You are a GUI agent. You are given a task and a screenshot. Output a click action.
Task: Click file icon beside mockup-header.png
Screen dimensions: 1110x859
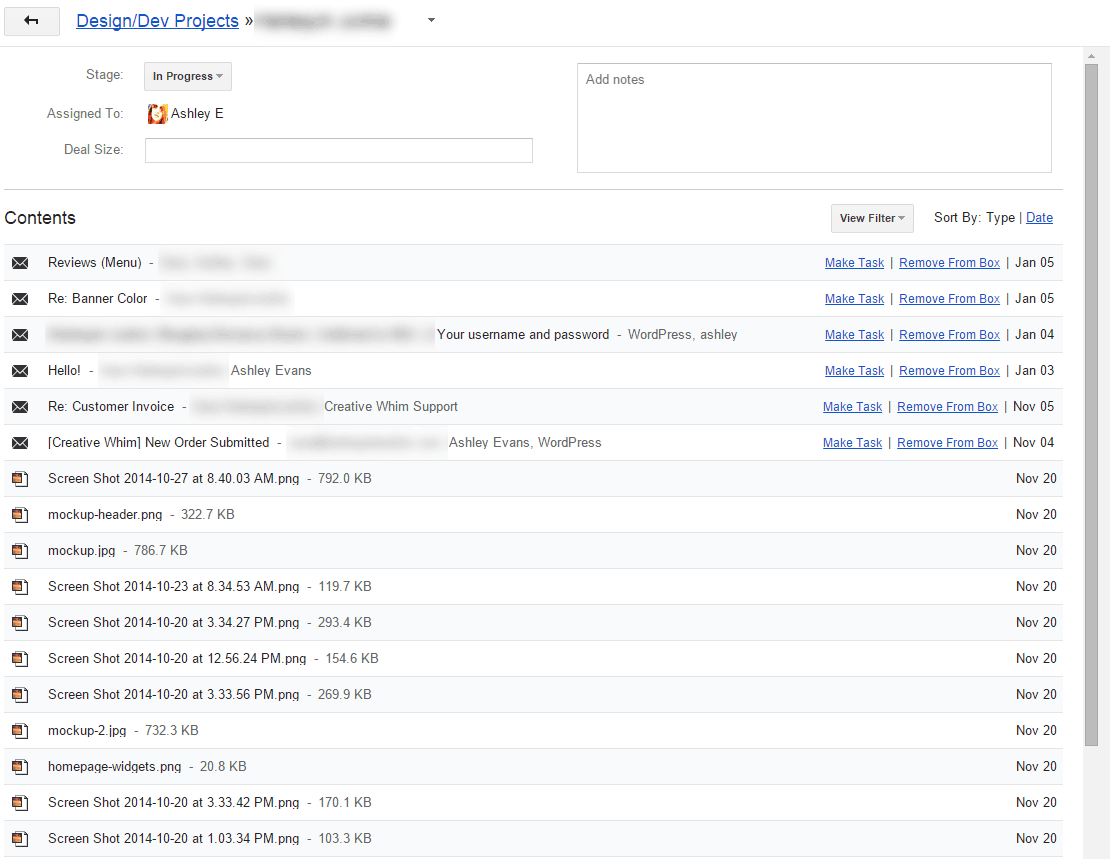[20, 515]
